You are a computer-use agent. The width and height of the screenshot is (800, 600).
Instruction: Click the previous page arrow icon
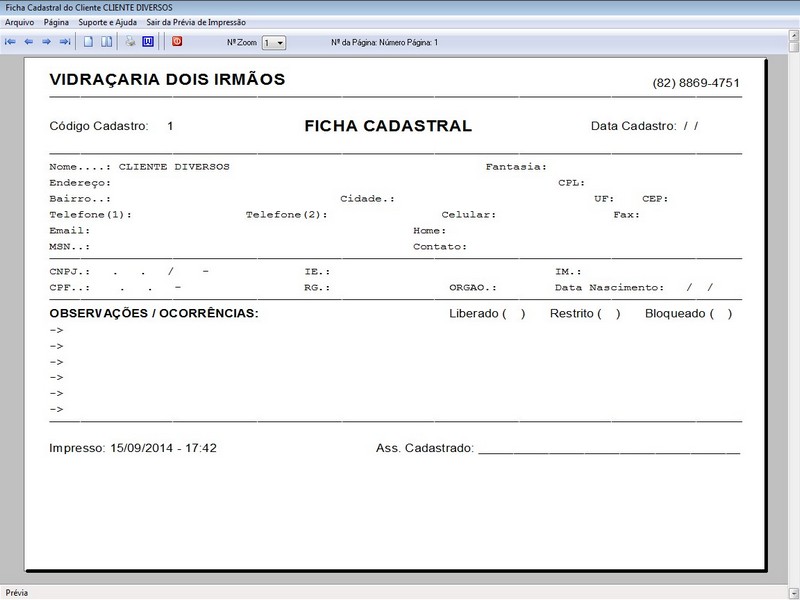[28, 42]
